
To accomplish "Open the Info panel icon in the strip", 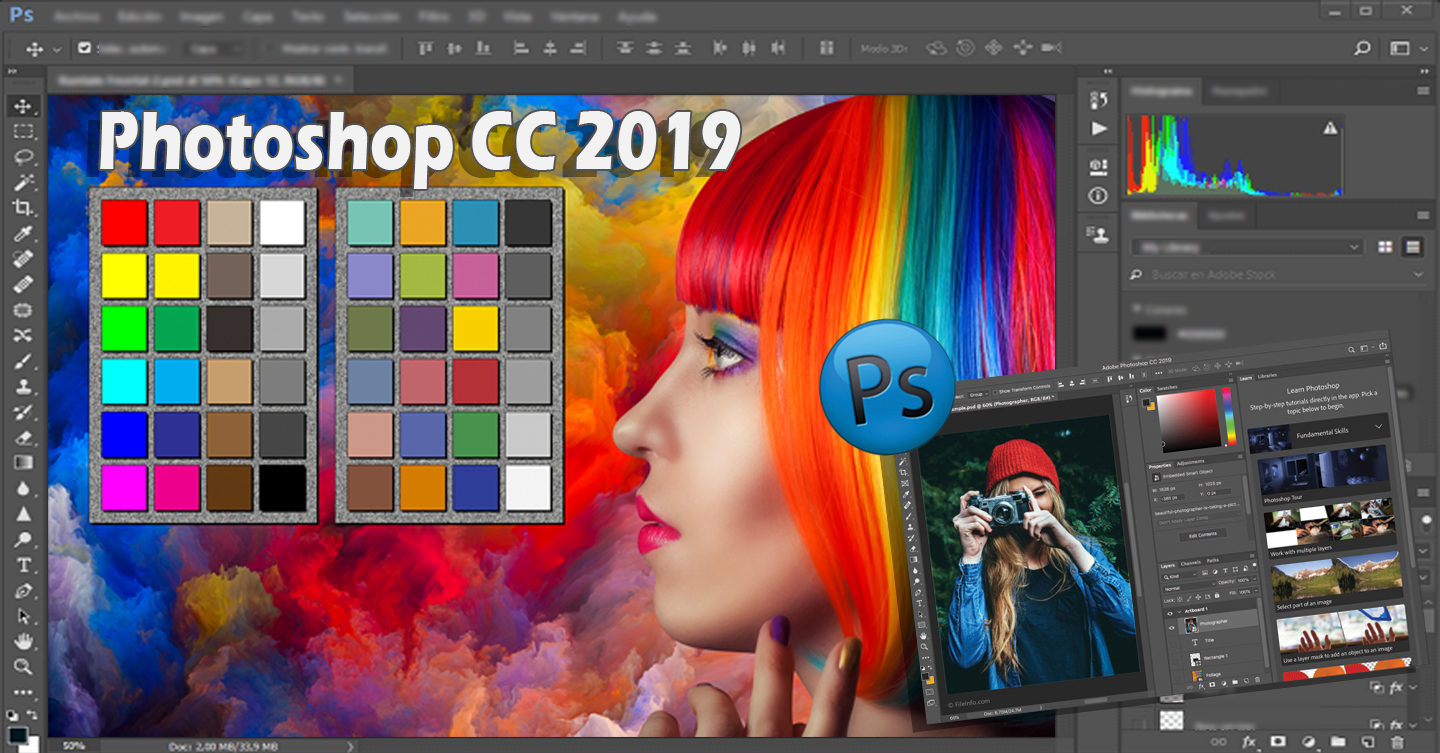I will (x=1099, y=195).
